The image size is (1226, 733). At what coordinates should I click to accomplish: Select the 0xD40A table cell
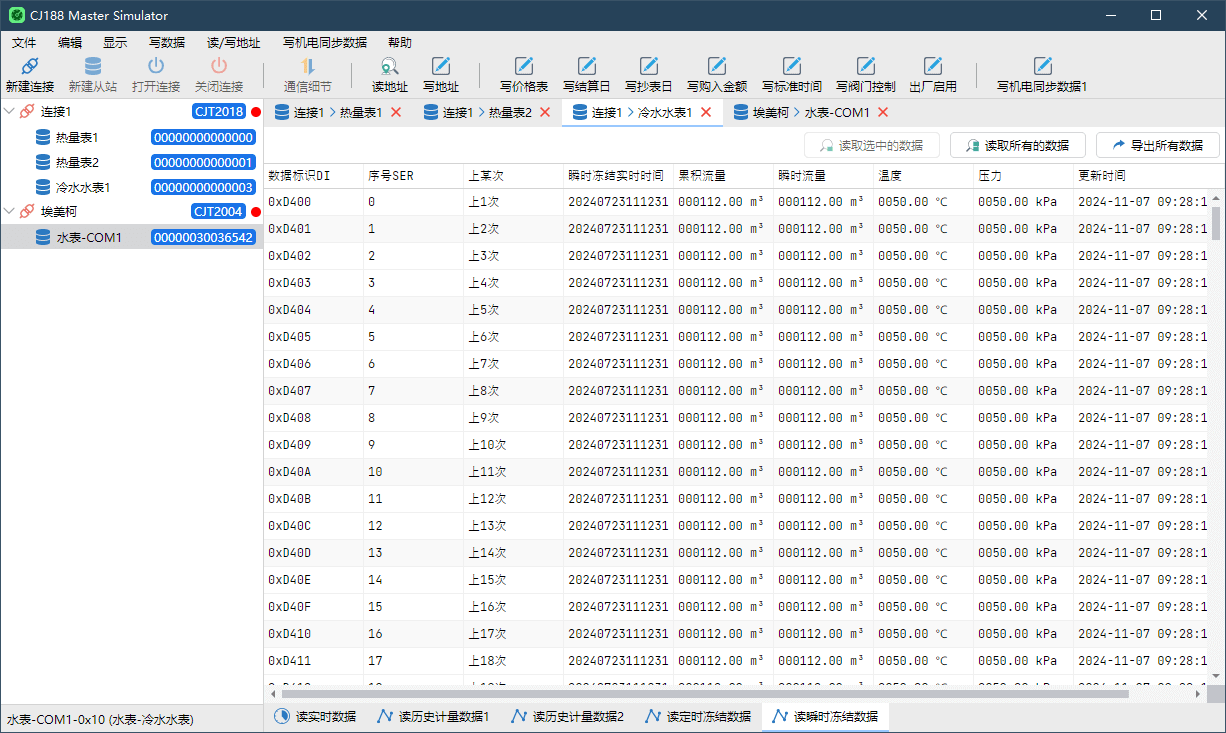point(314,471)
